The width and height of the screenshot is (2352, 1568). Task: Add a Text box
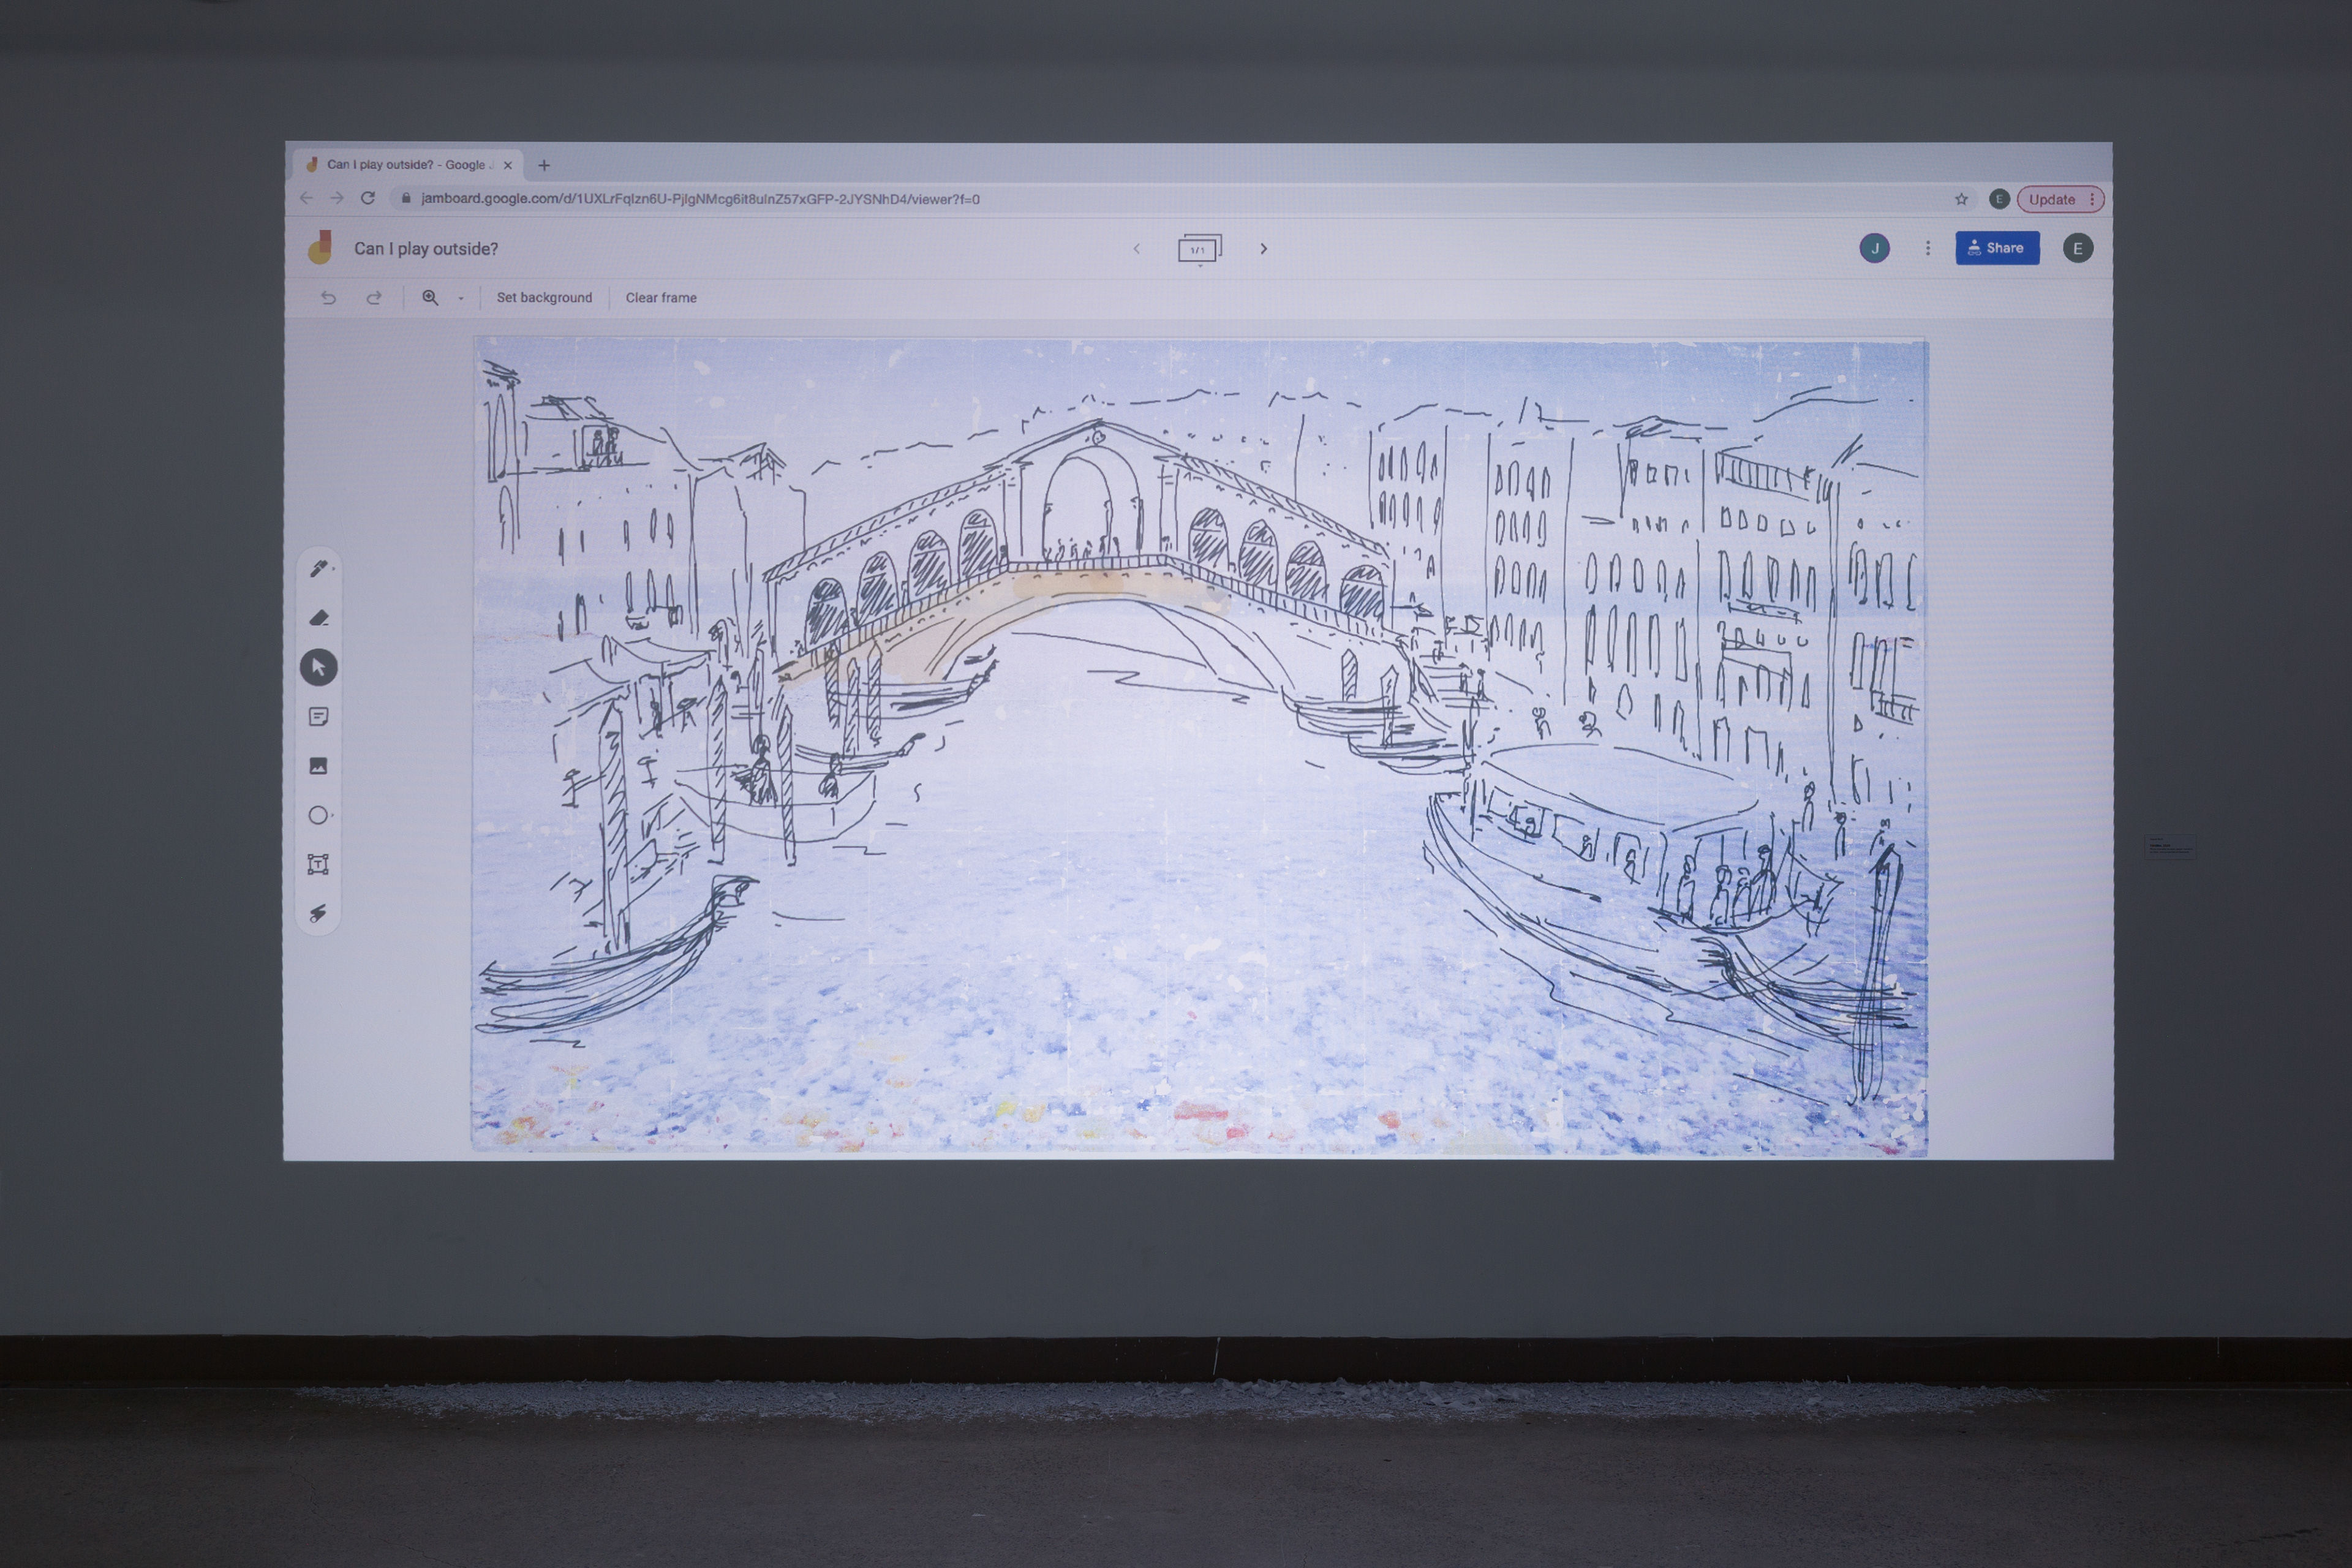(319, 864)
